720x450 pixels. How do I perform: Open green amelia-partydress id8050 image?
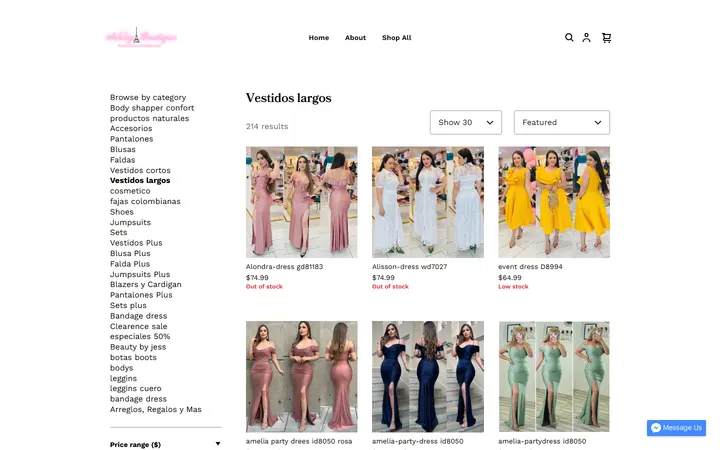coord(554,377)
